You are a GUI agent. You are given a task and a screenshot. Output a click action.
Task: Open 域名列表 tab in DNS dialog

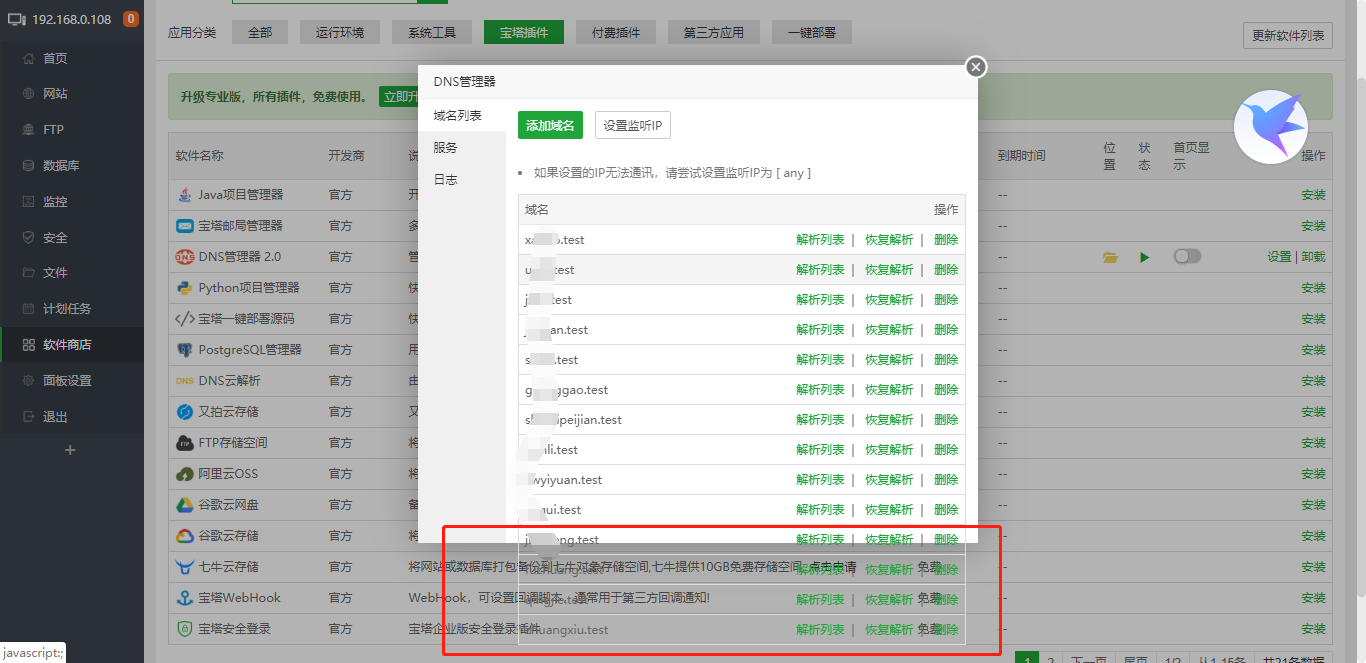tap(462, 116)
